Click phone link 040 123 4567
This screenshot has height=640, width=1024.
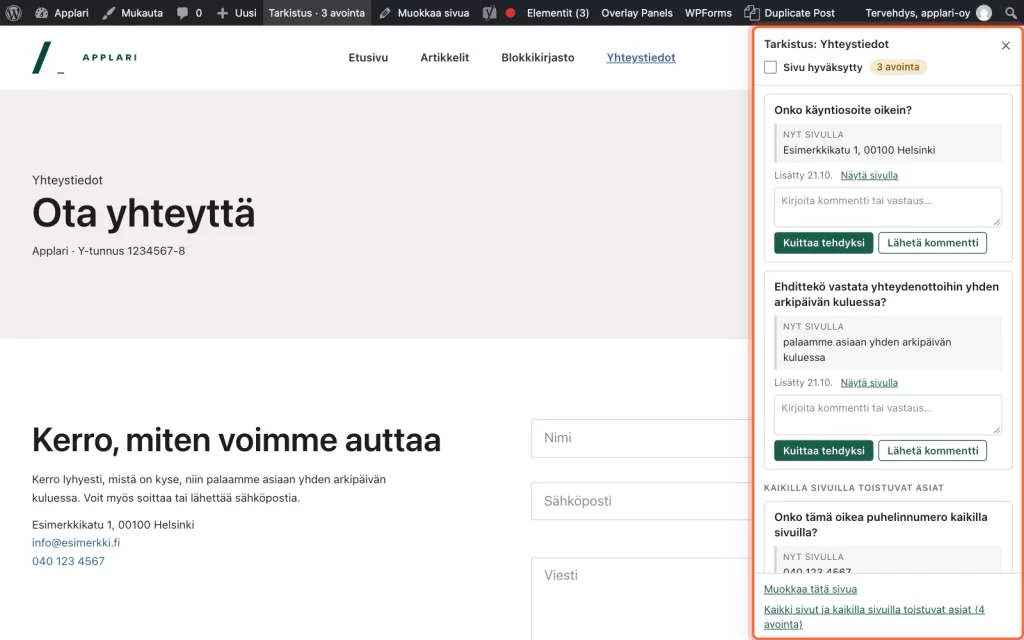(68, 561)
